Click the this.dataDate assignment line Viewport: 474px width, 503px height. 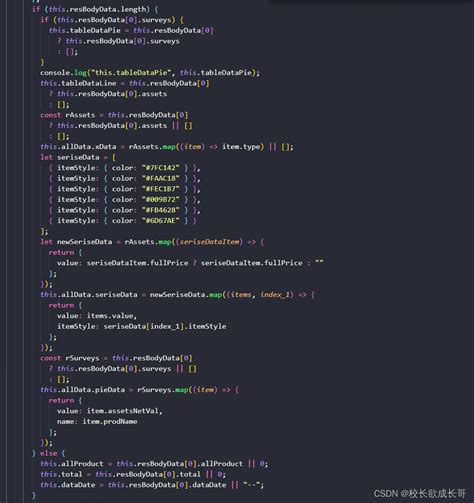[152, 485]
